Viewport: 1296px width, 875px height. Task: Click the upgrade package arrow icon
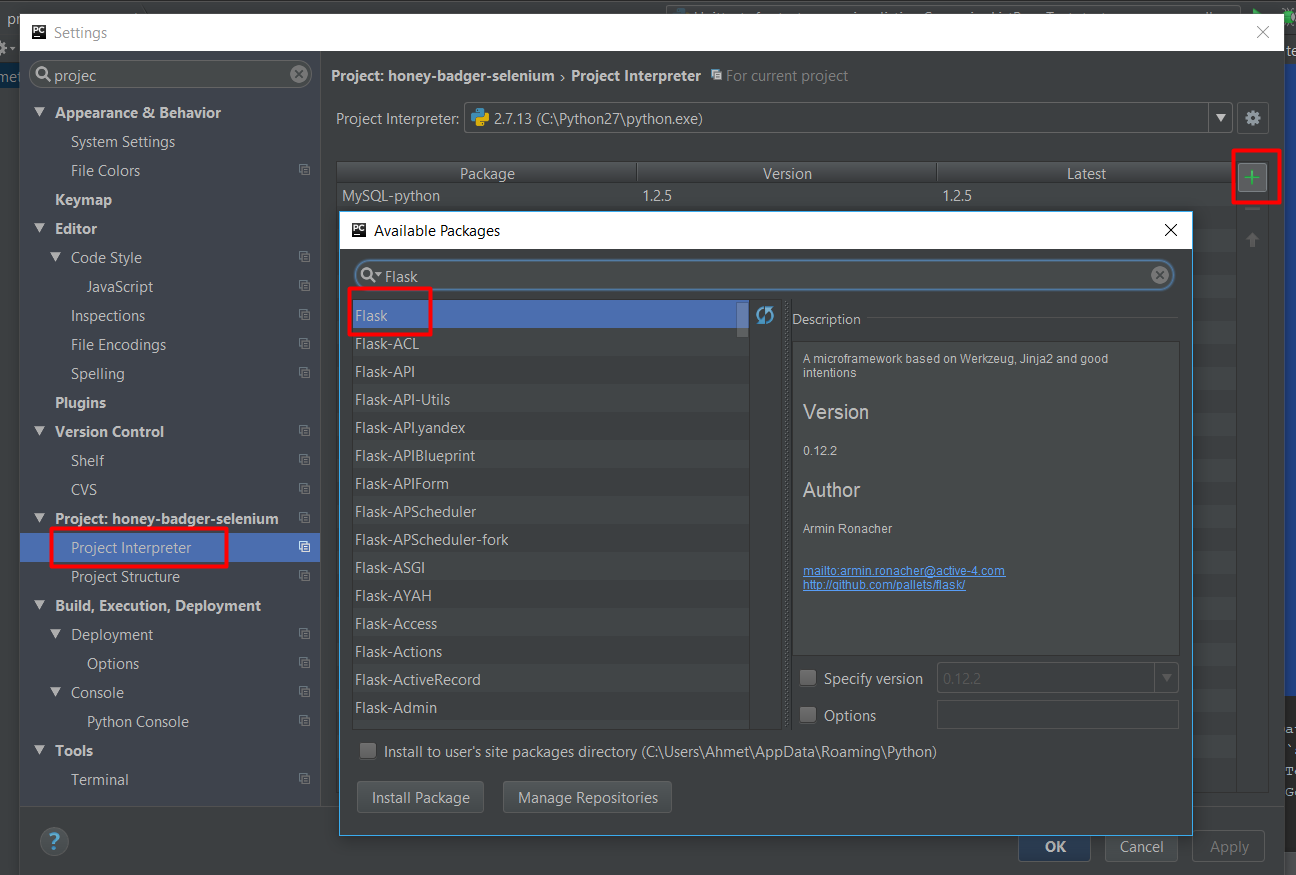click(x=1251, y=240)
